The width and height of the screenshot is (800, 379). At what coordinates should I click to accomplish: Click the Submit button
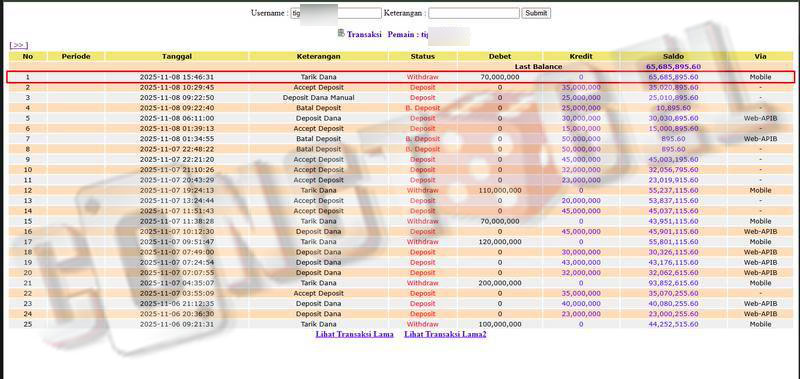pos(536,13)
